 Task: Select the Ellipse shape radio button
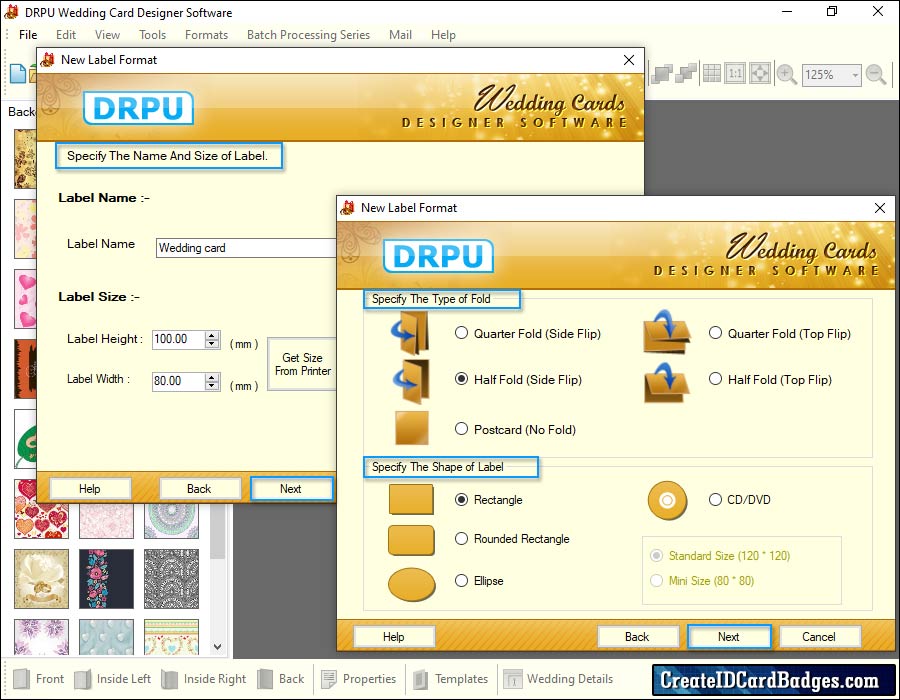pyautogui.click(x=461, y=581)
